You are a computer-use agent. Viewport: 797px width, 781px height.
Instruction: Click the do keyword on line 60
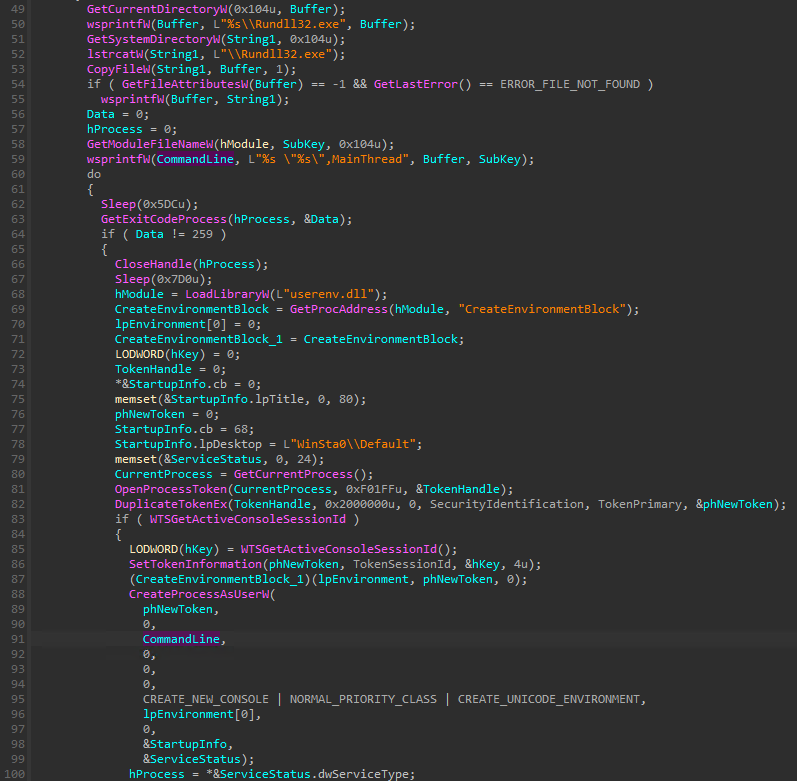coord(94,174)
